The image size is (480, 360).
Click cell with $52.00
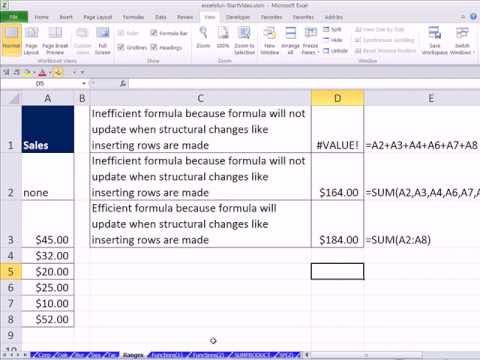(48, 319)
